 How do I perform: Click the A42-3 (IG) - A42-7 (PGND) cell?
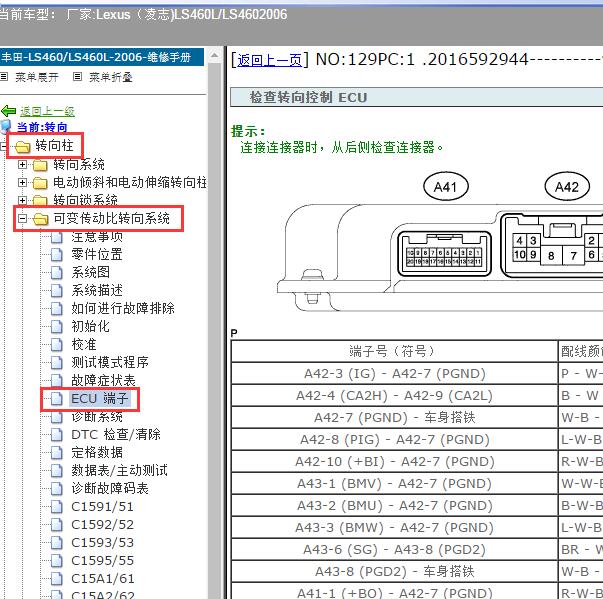395,374
